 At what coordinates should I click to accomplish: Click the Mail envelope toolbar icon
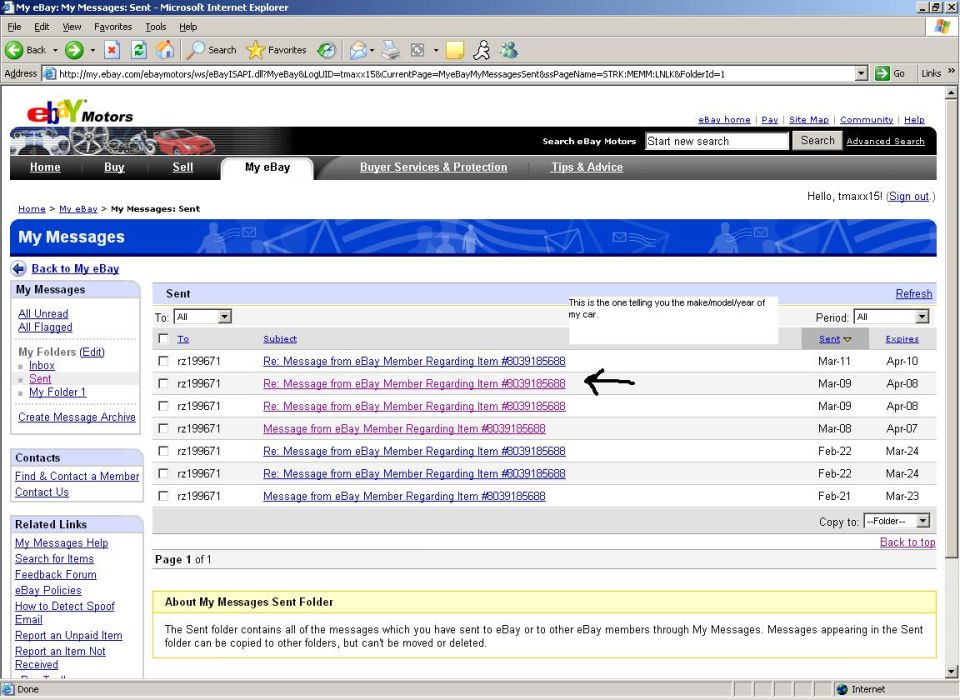click(x=358, y=50)
